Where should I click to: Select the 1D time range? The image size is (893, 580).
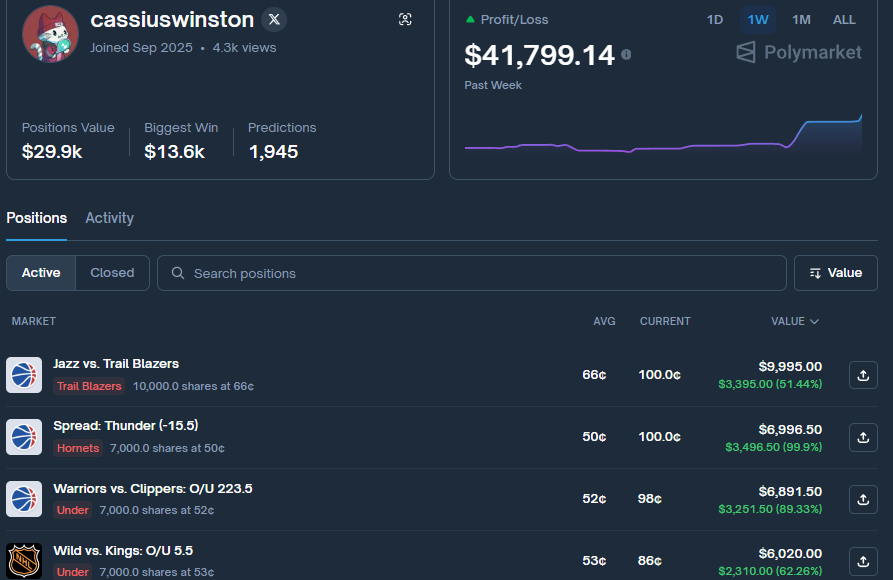point(715,20)
